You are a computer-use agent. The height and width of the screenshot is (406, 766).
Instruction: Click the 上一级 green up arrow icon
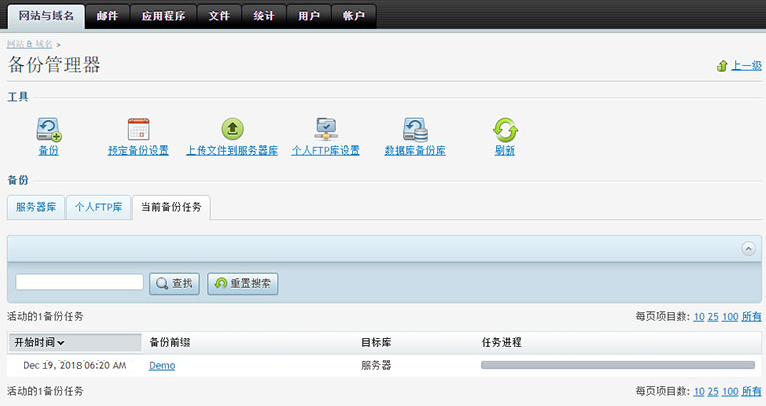coord(722,66)
